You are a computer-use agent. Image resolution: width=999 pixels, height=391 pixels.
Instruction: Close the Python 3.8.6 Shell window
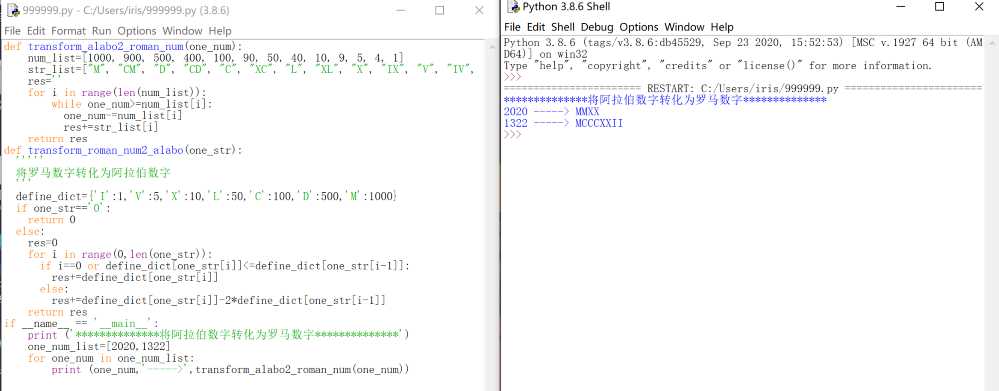coord(979,6)
